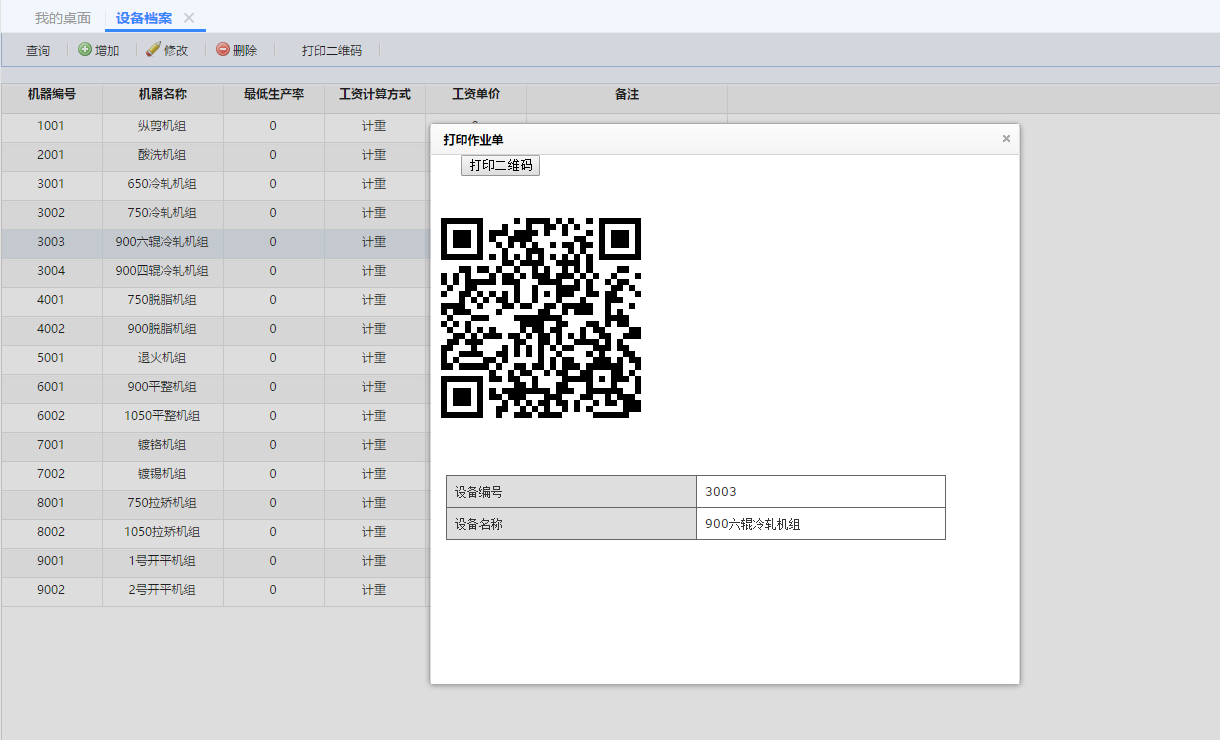The image size is (1220, 740).
Task: Click the green plus Add icon
Action: click(x=85, y=50)
